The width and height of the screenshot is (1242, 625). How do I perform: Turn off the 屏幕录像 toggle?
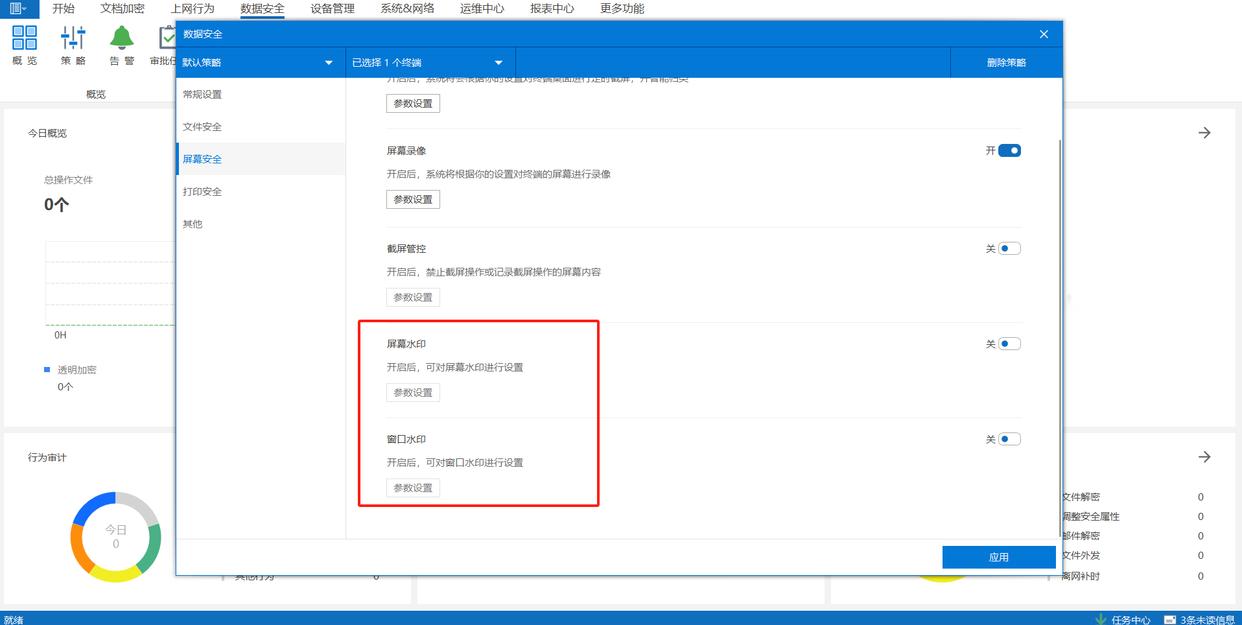[x=1009, y=151]
